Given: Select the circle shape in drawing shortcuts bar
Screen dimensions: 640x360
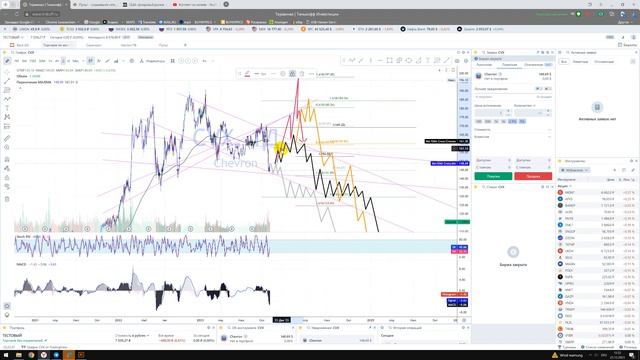Looking at the screenshot, I should 409,60.
